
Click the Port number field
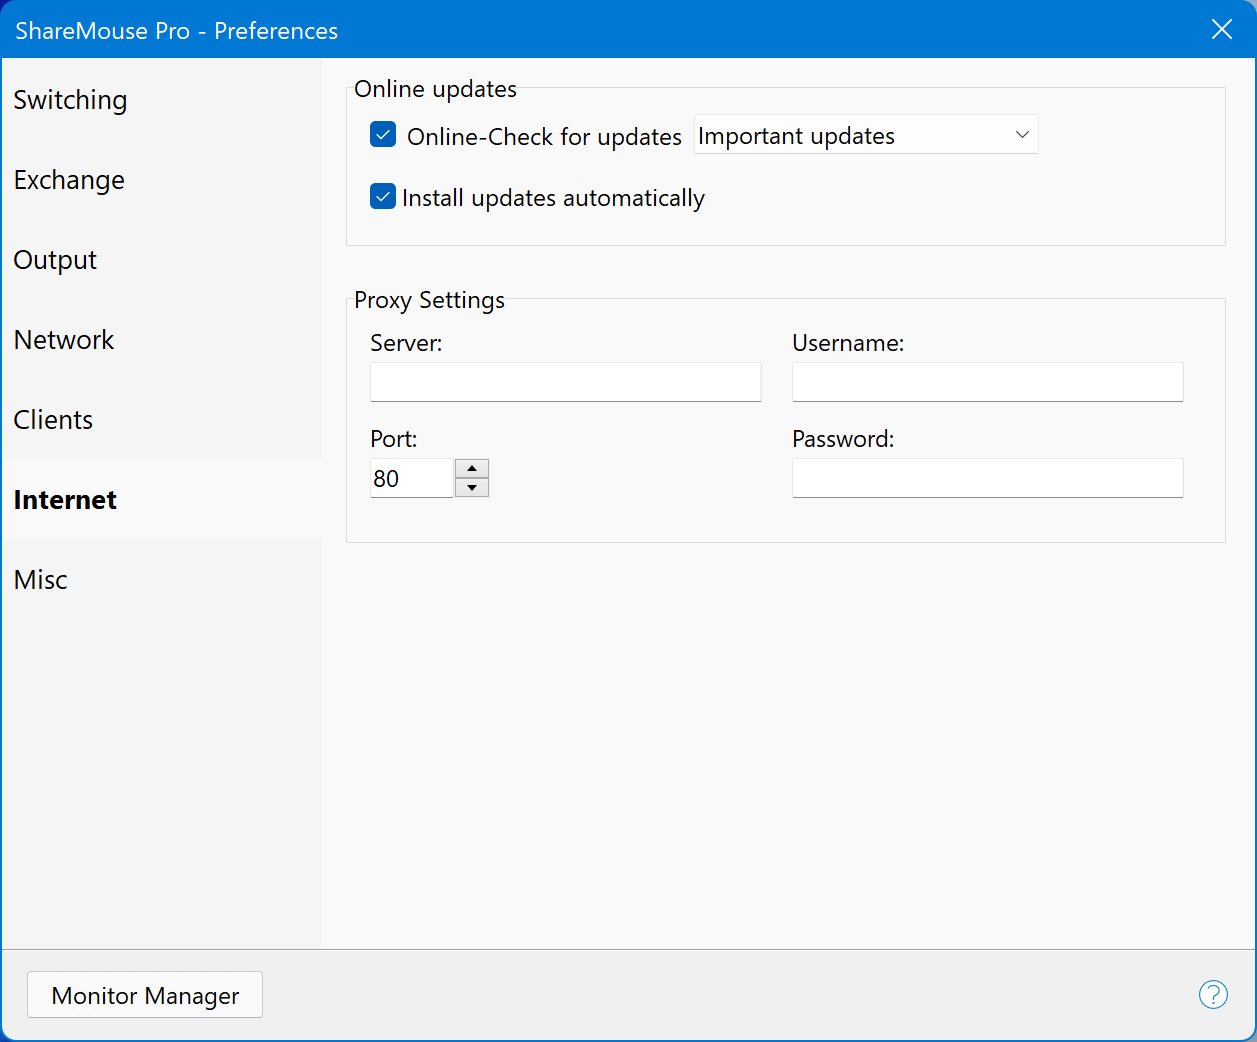tap(412, 478)
